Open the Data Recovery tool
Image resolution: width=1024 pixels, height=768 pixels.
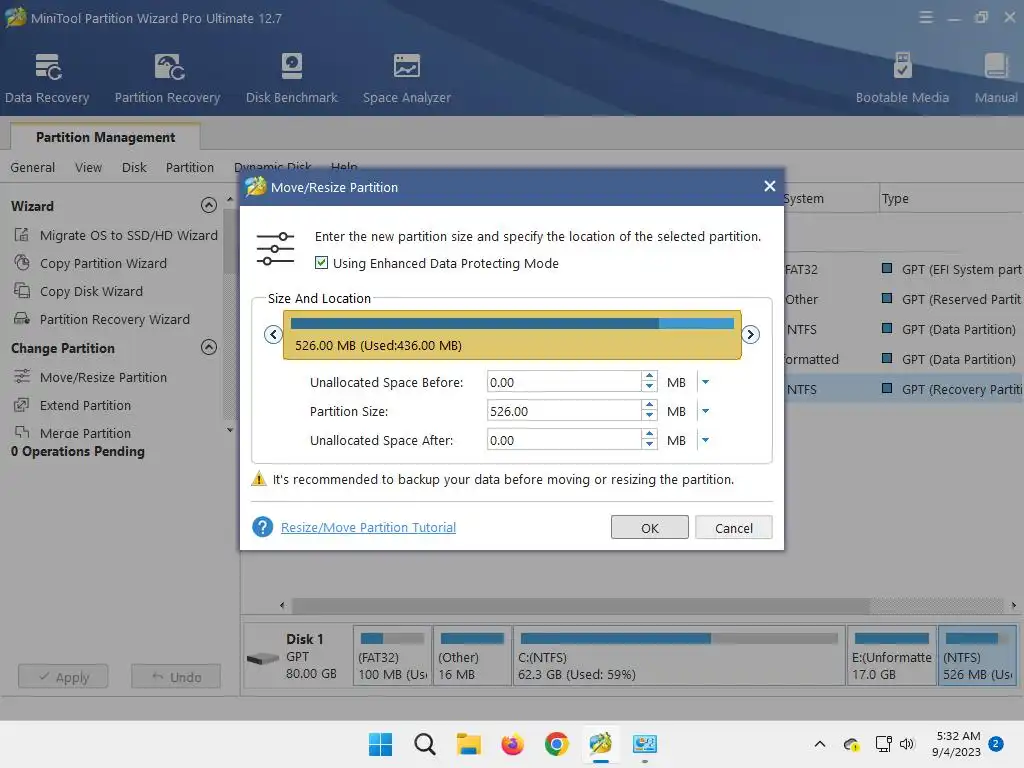coord(47,78)
